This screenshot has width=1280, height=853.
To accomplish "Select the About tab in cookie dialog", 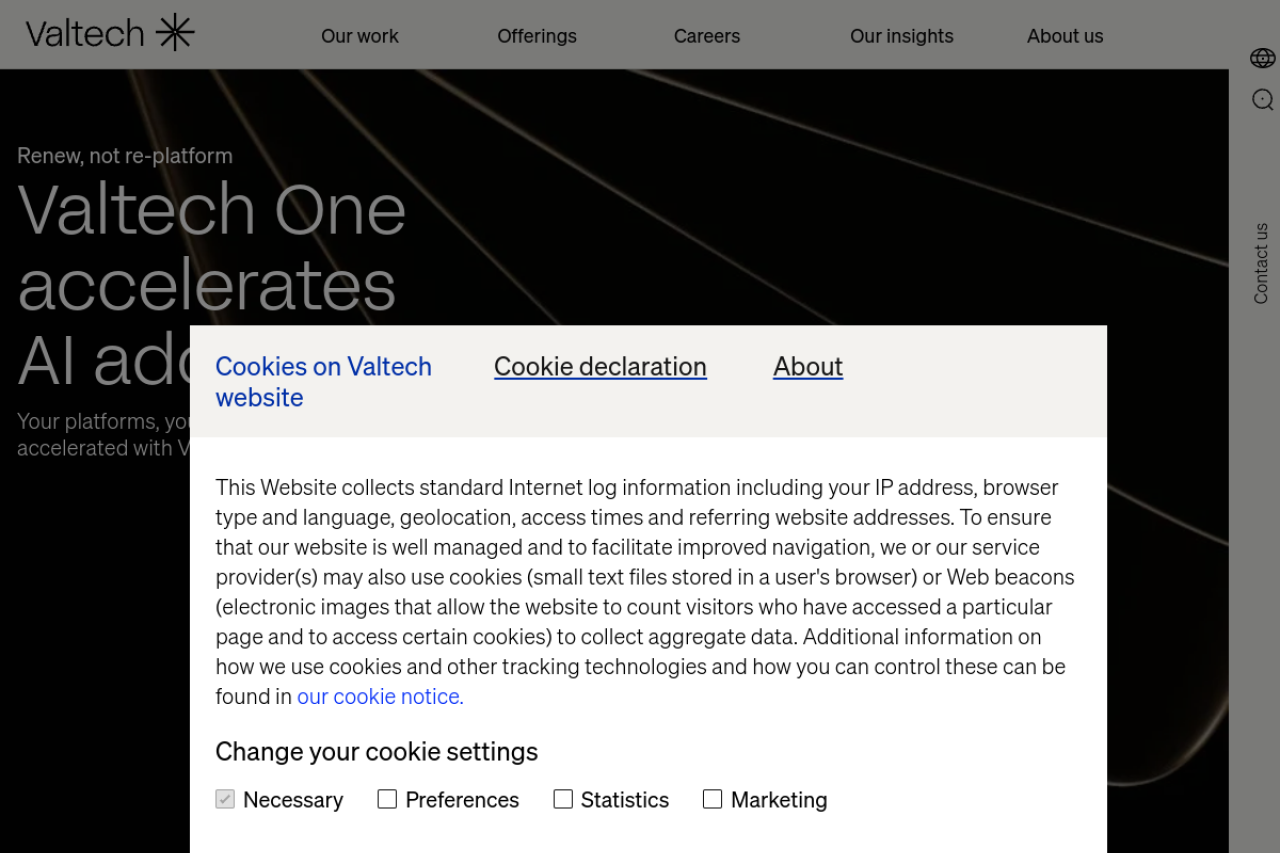I will tap(808, 367).
